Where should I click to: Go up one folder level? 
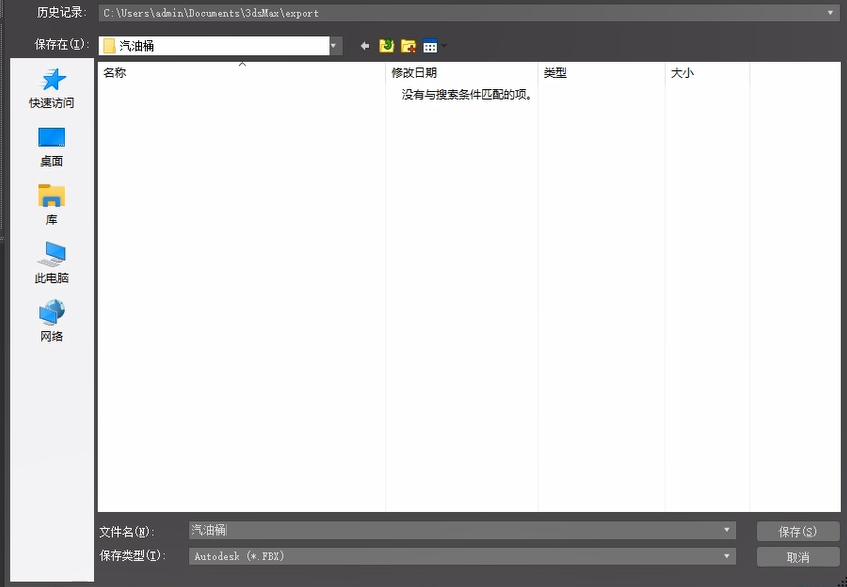[386, 46]
